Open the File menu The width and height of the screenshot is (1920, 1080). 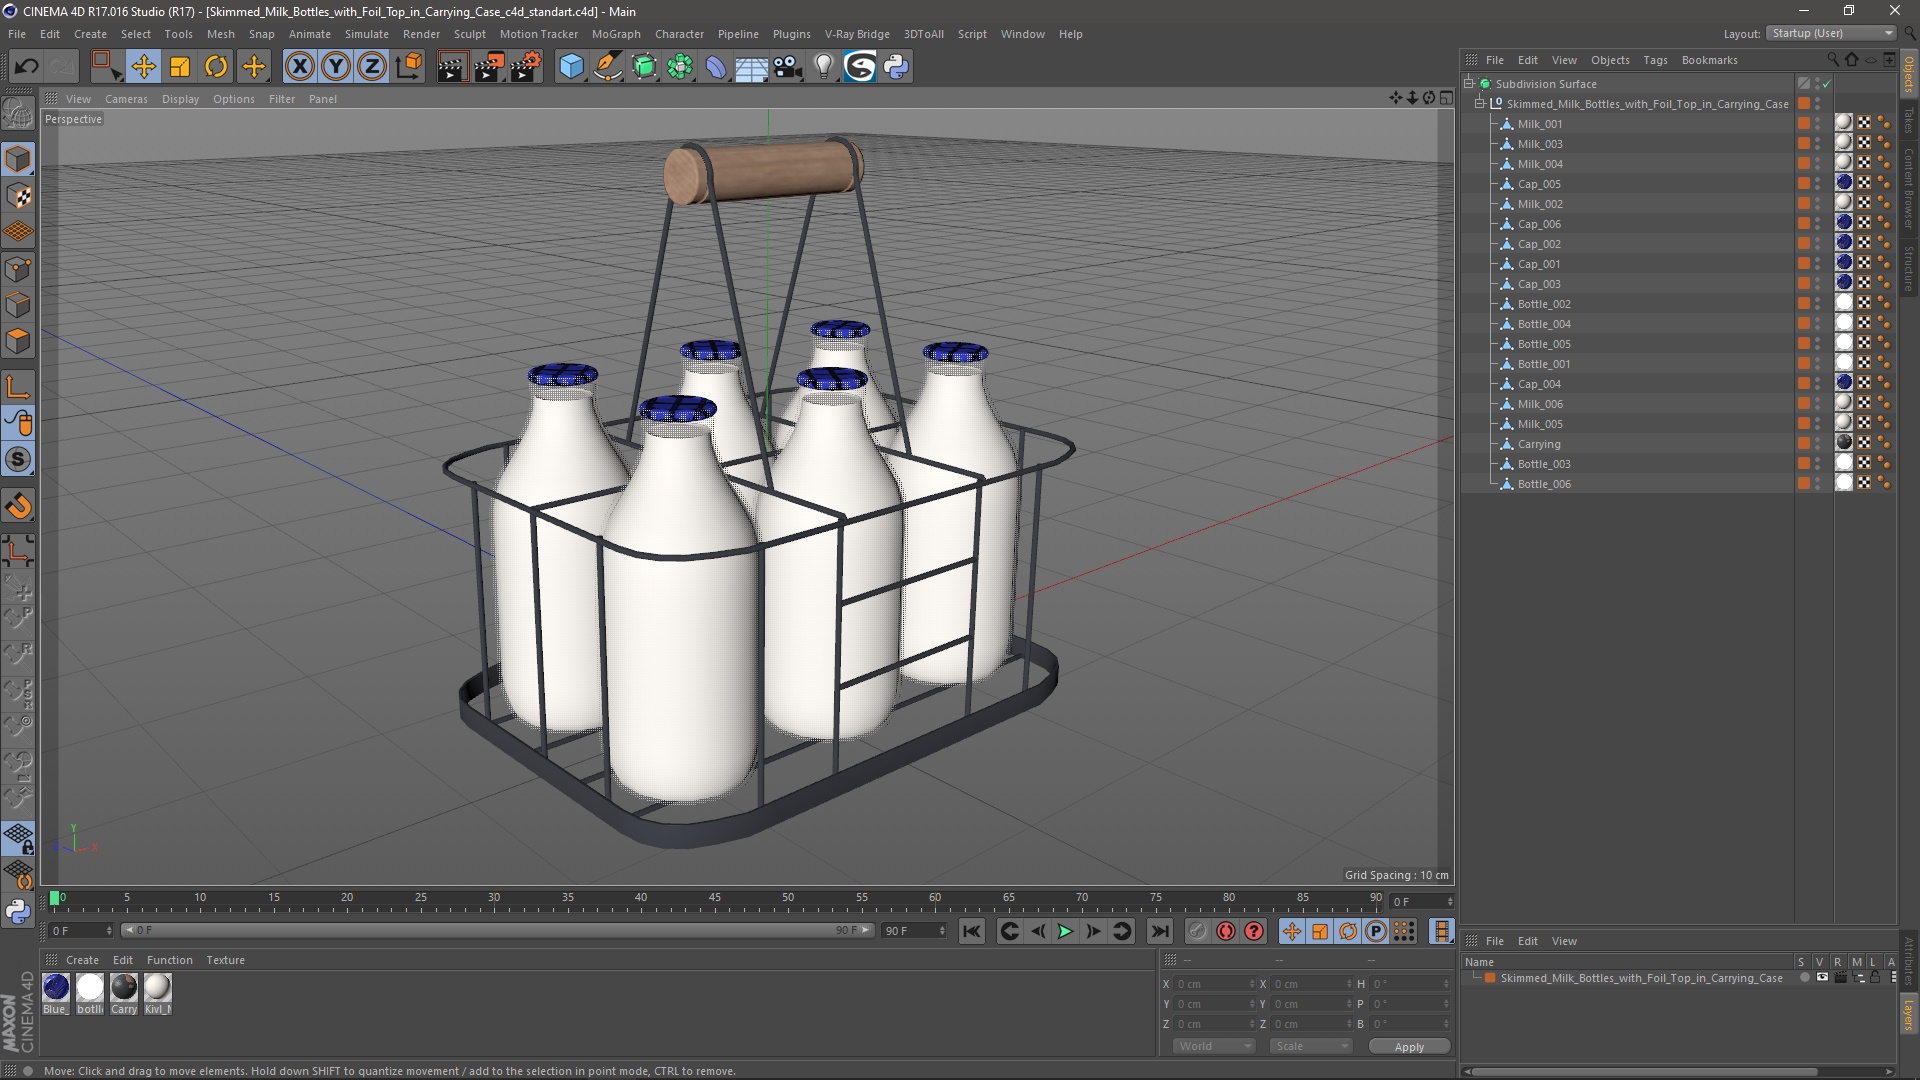[x=17, y=34]
